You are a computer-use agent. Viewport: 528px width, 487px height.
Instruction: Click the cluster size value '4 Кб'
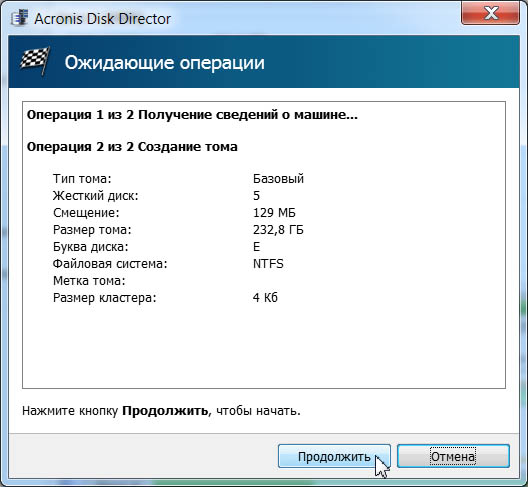265,298
